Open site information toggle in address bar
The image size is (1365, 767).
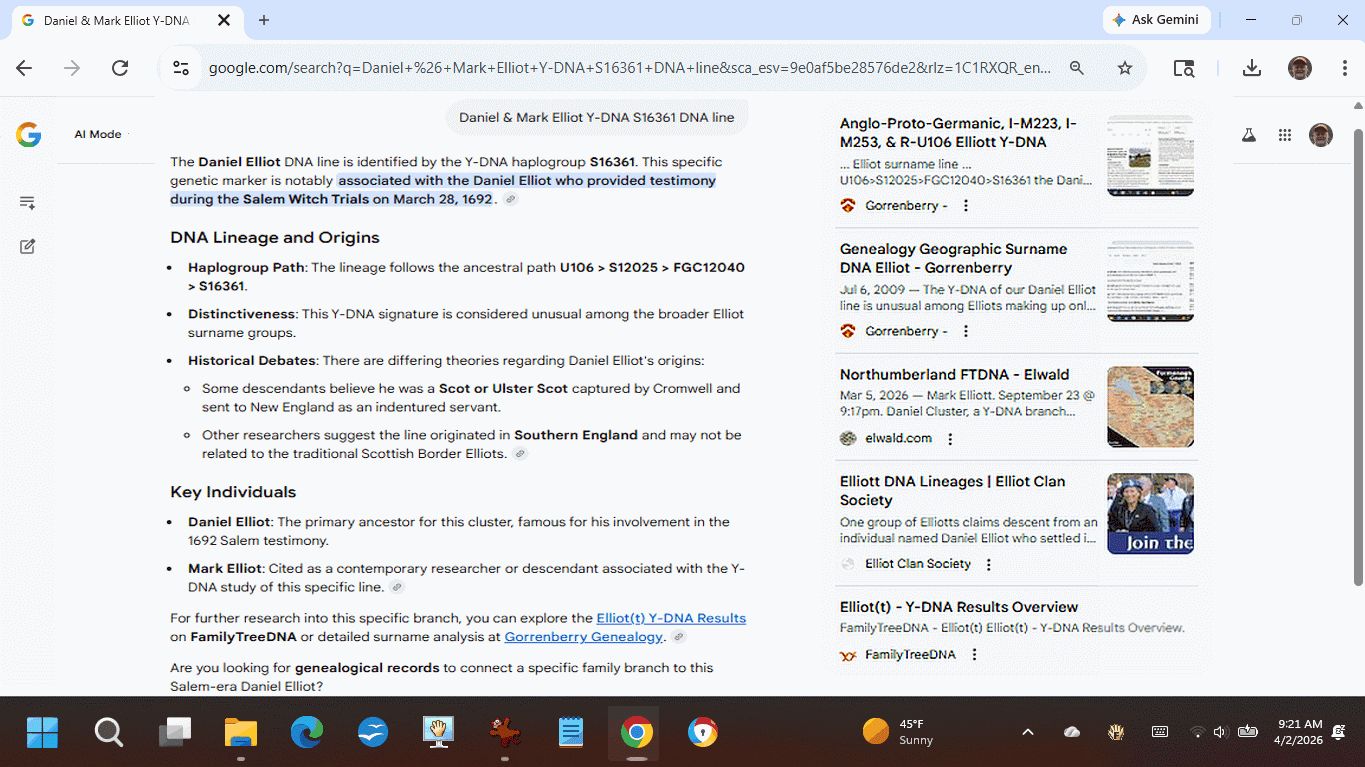[181, 68]
